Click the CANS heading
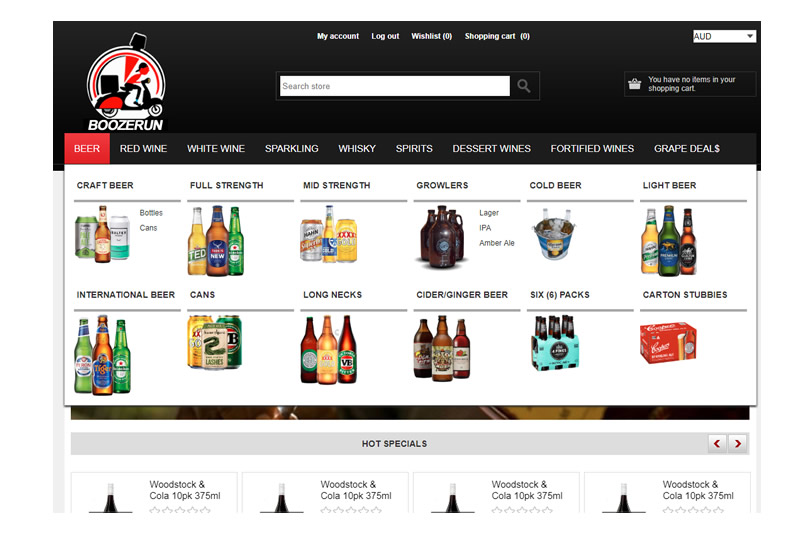 pyautogui.click(x=203, y=295)
